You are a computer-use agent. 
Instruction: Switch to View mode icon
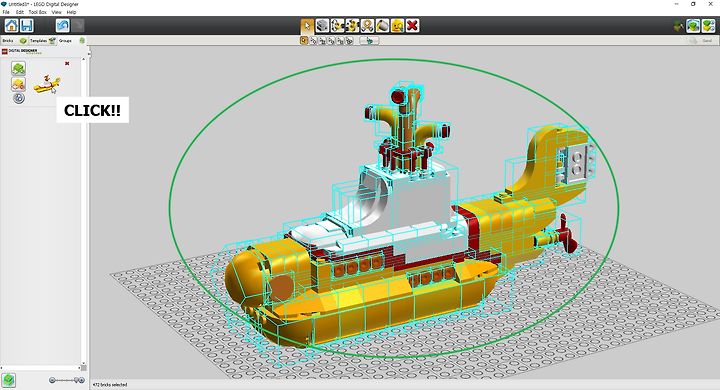click(x=693, y=26)
